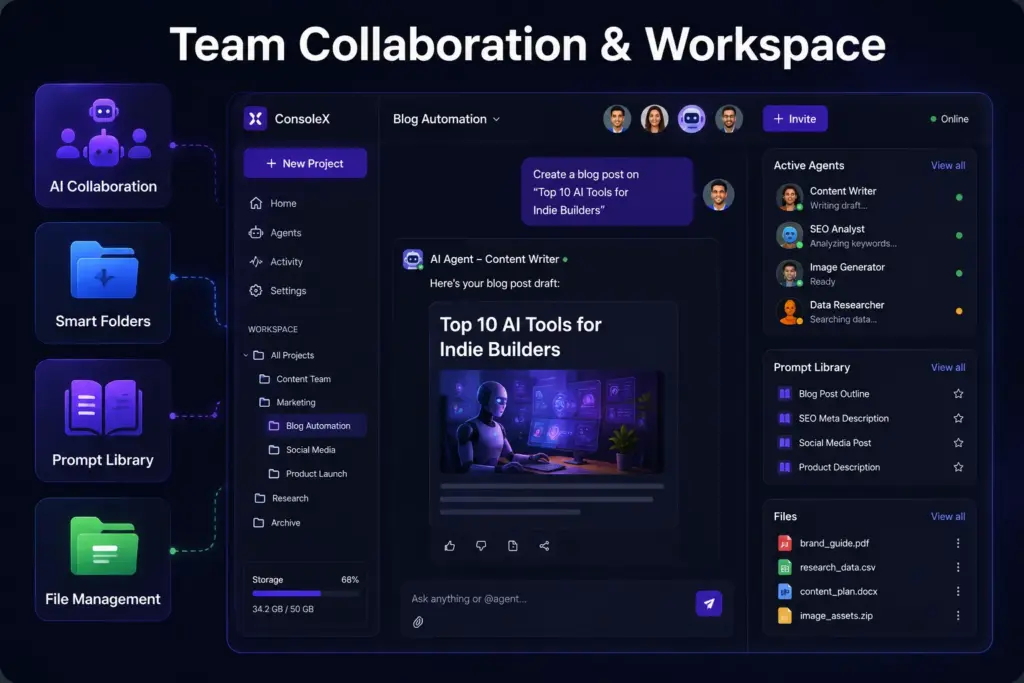Click the woman team member avatar in header
This screenshot has height=683, width=1024.
tap(654, 119)
